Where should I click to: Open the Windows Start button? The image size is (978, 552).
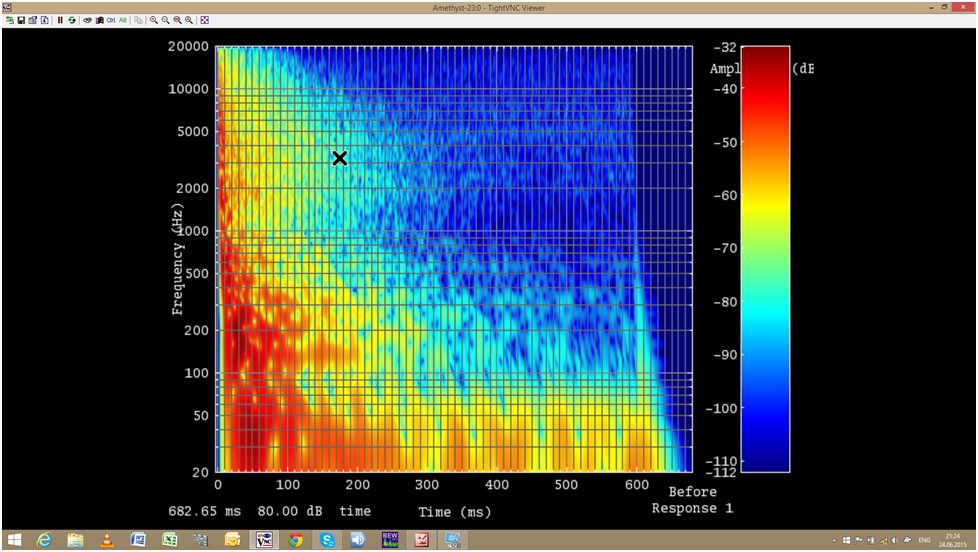point(15,540)
